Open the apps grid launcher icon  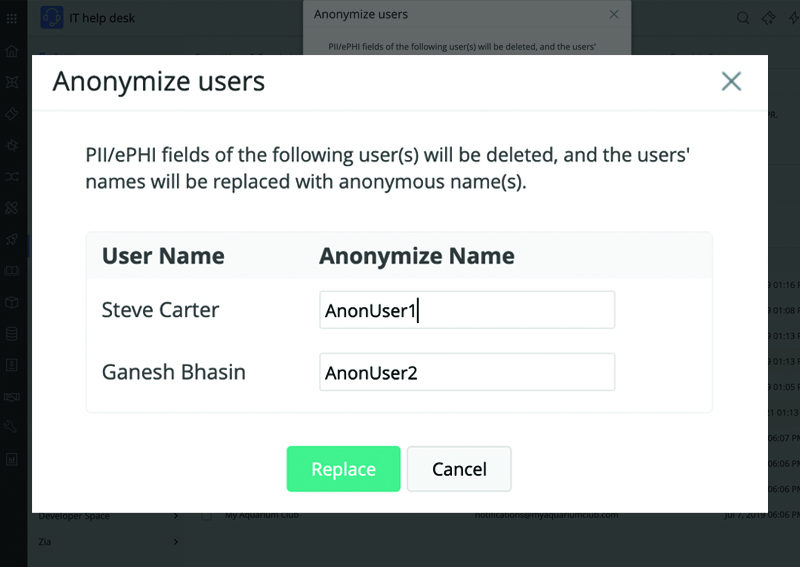[12, 18]
